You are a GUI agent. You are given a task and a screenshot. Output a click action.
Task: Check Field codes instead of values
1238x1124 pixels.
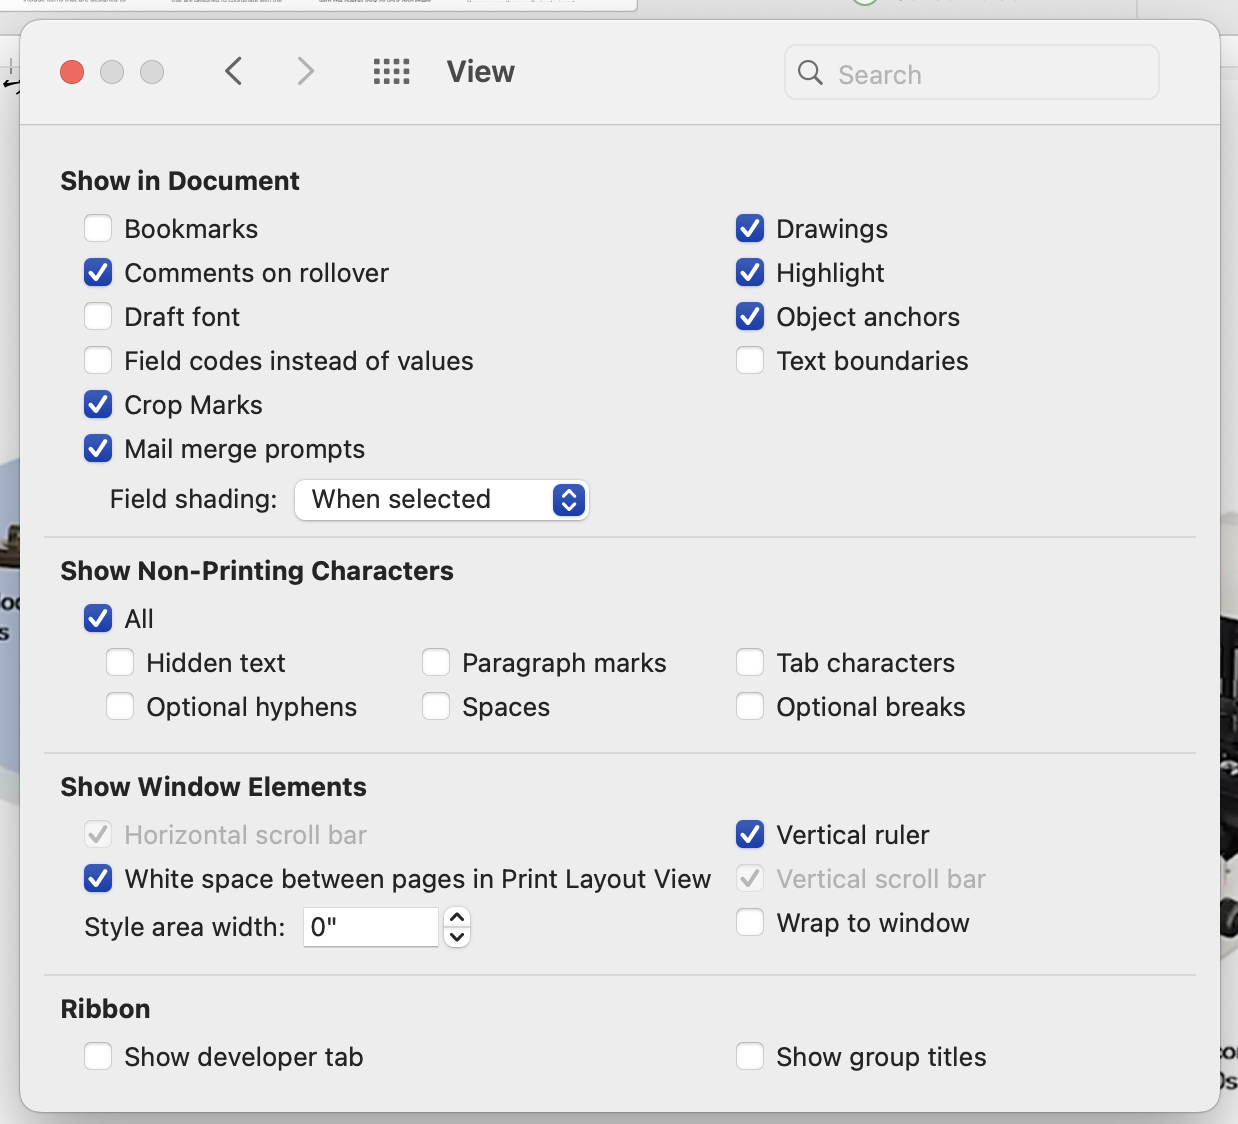tap(98, 361)
